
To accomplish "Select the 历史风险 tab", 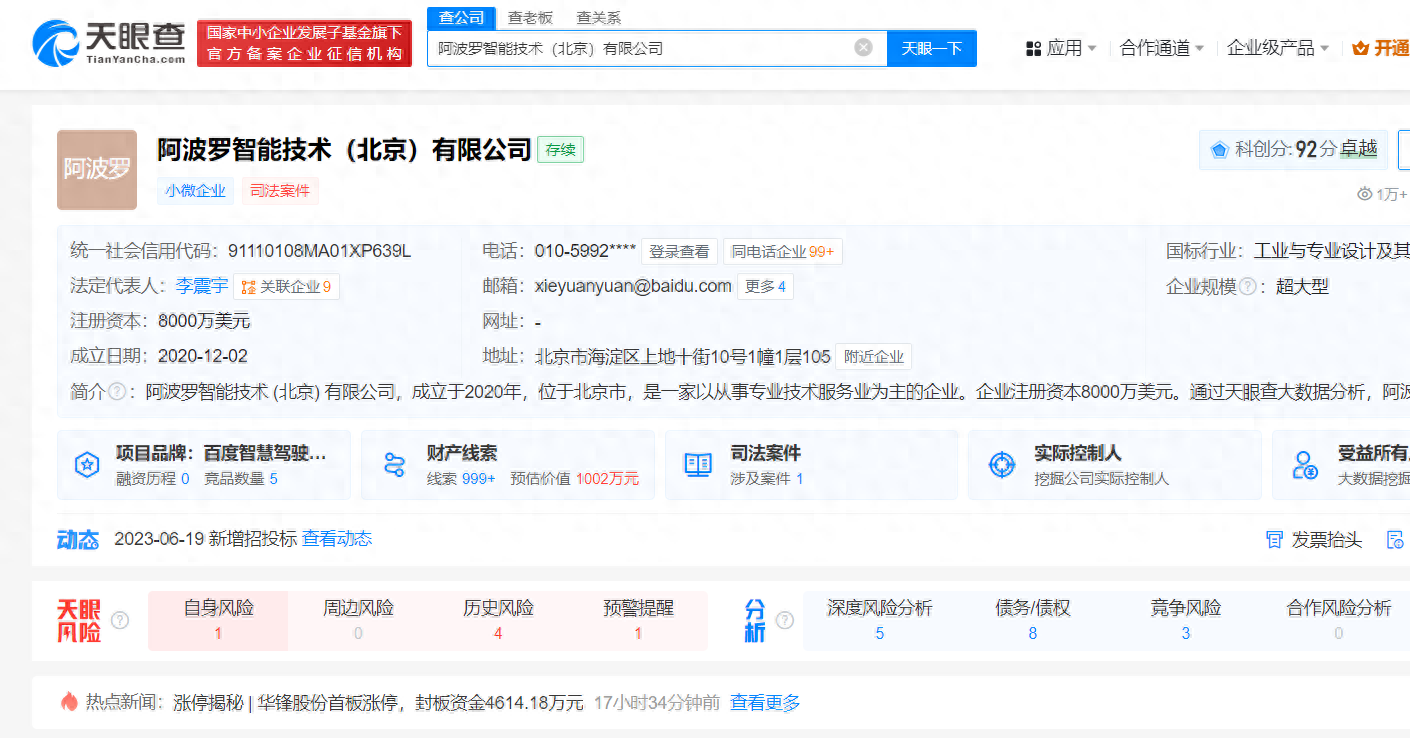I will [498, 621].
